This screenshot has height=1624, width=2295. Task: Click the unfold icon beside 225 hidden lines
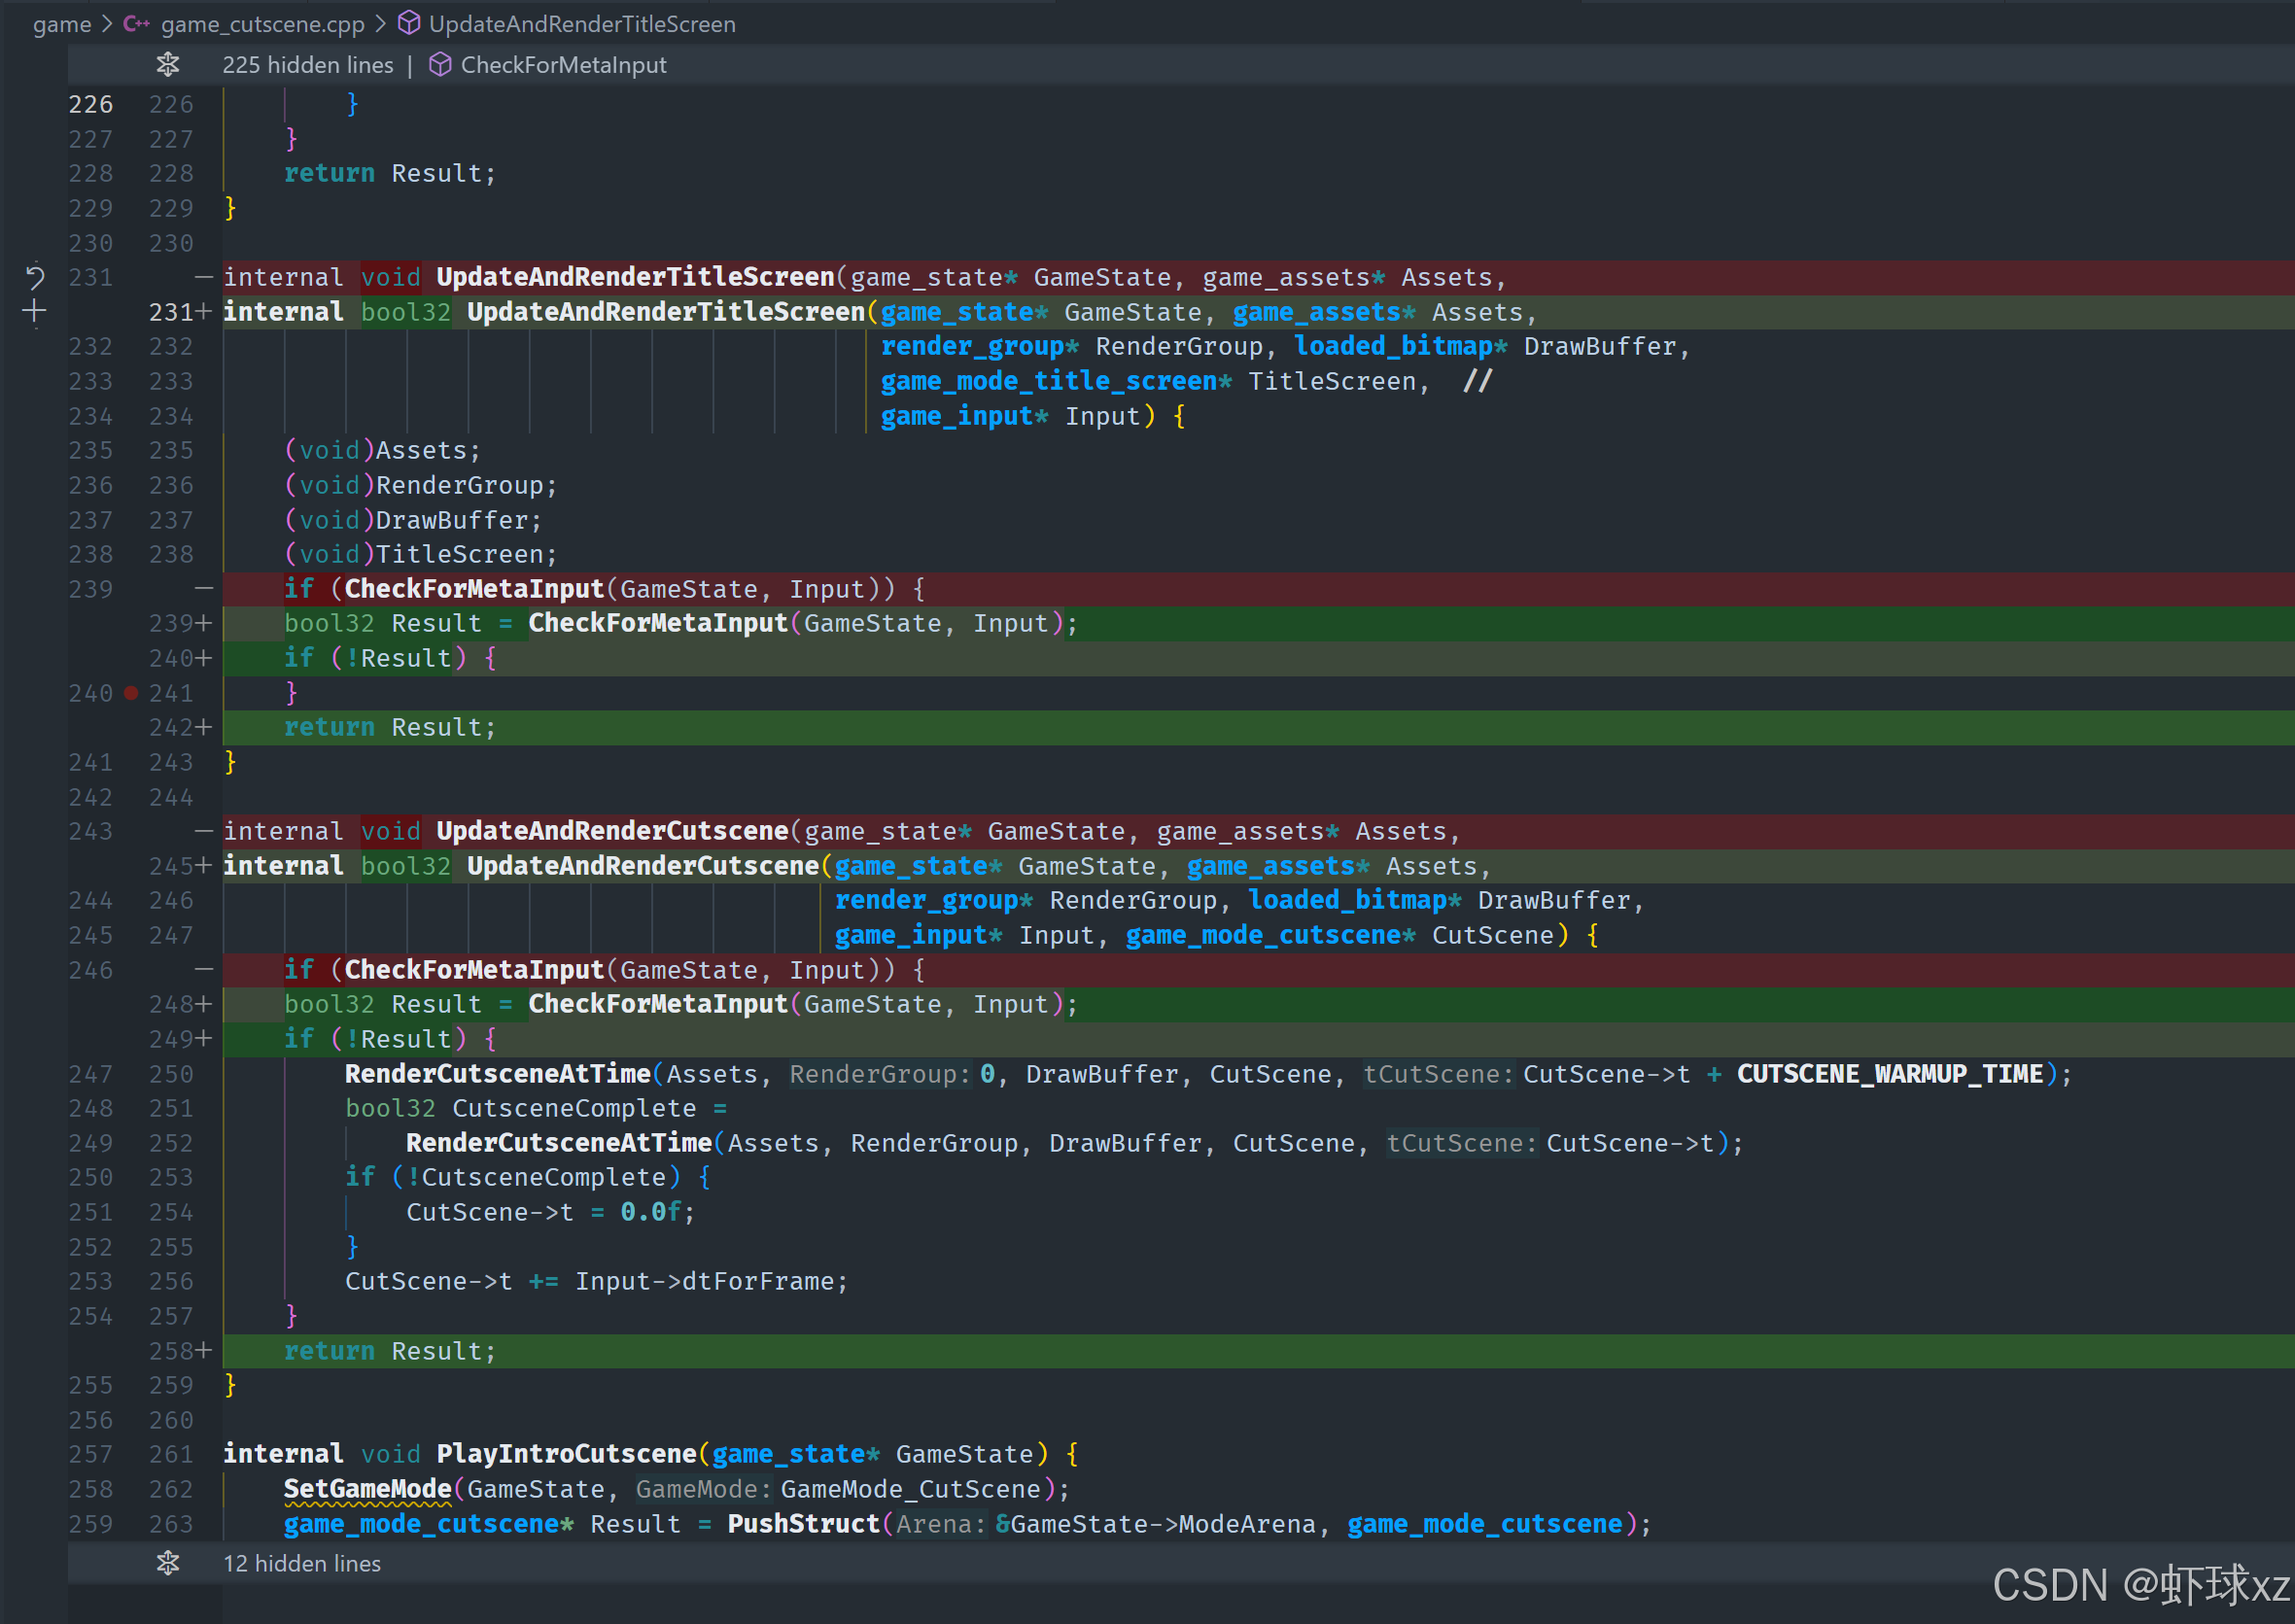pyautogui.click(x=168, y=65)
